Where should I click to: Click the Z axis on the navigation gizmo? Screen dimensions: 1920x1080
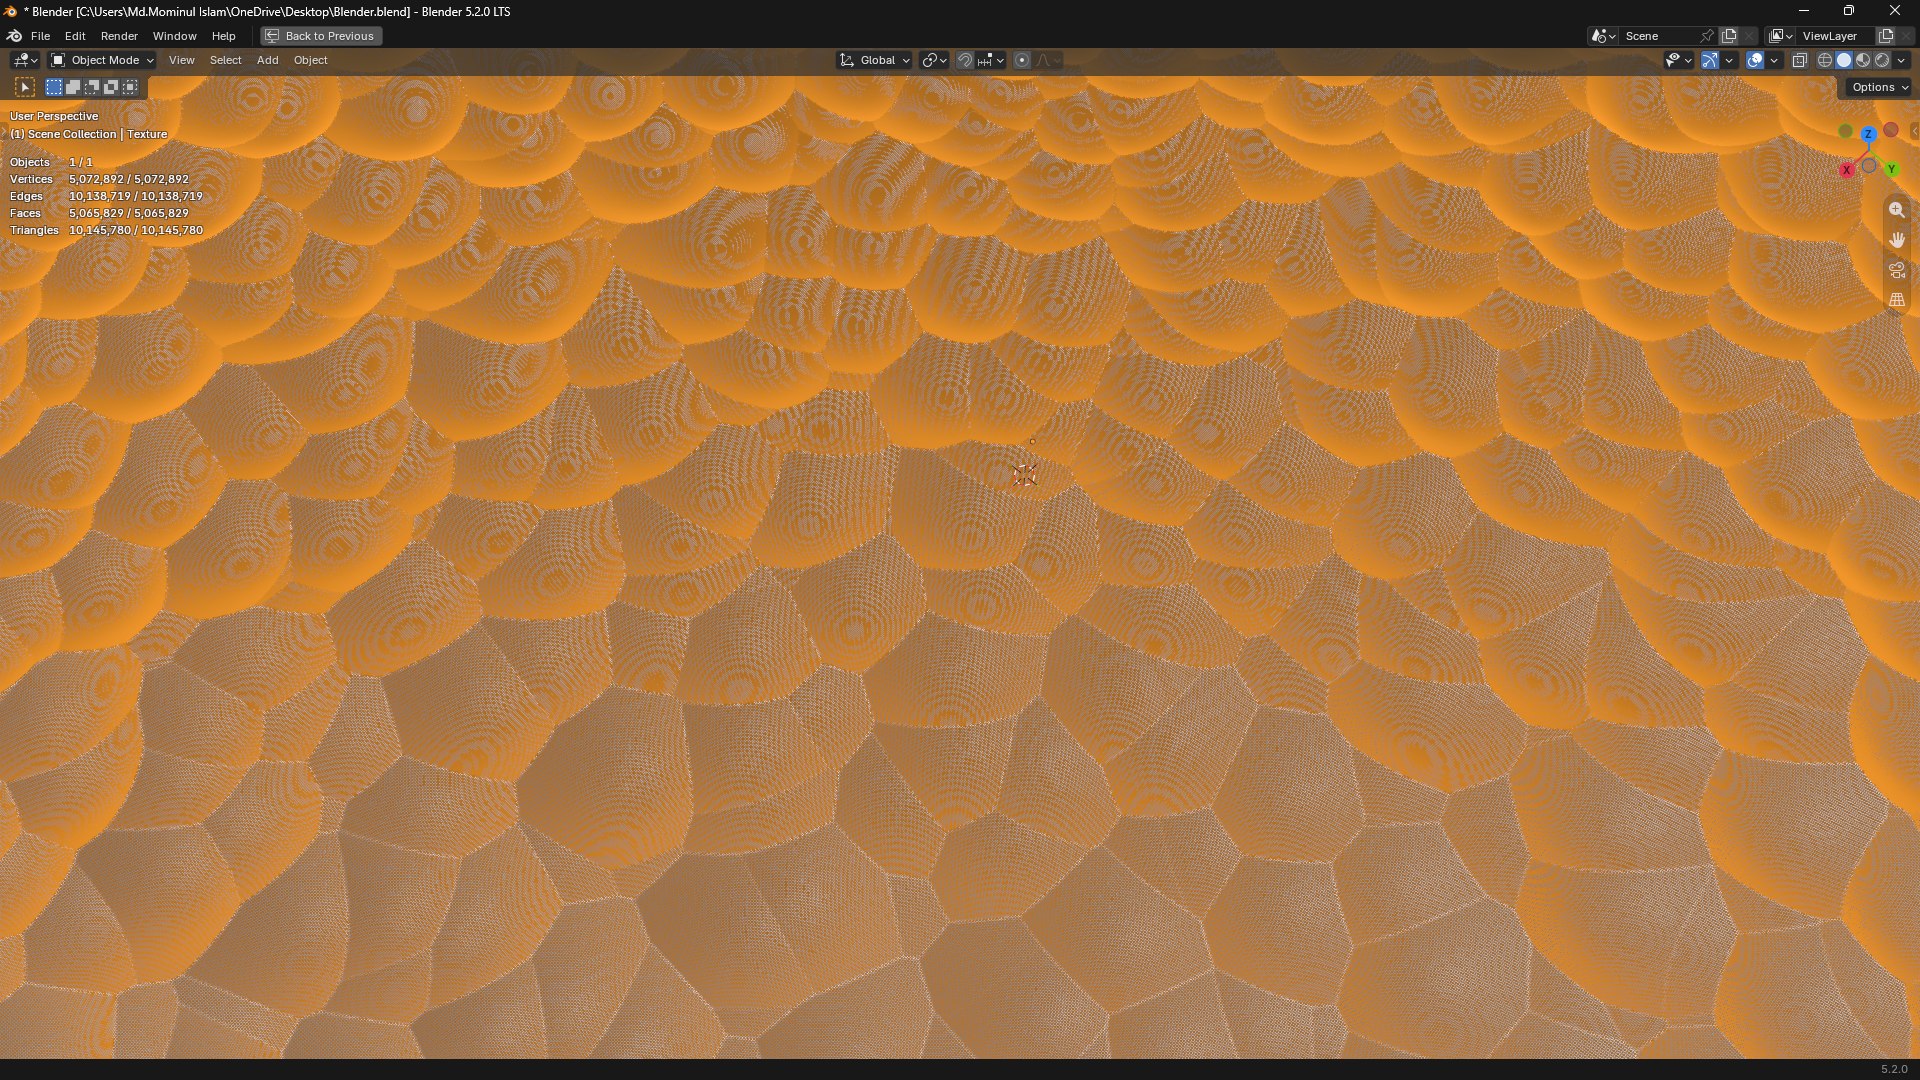(1868, 134)
